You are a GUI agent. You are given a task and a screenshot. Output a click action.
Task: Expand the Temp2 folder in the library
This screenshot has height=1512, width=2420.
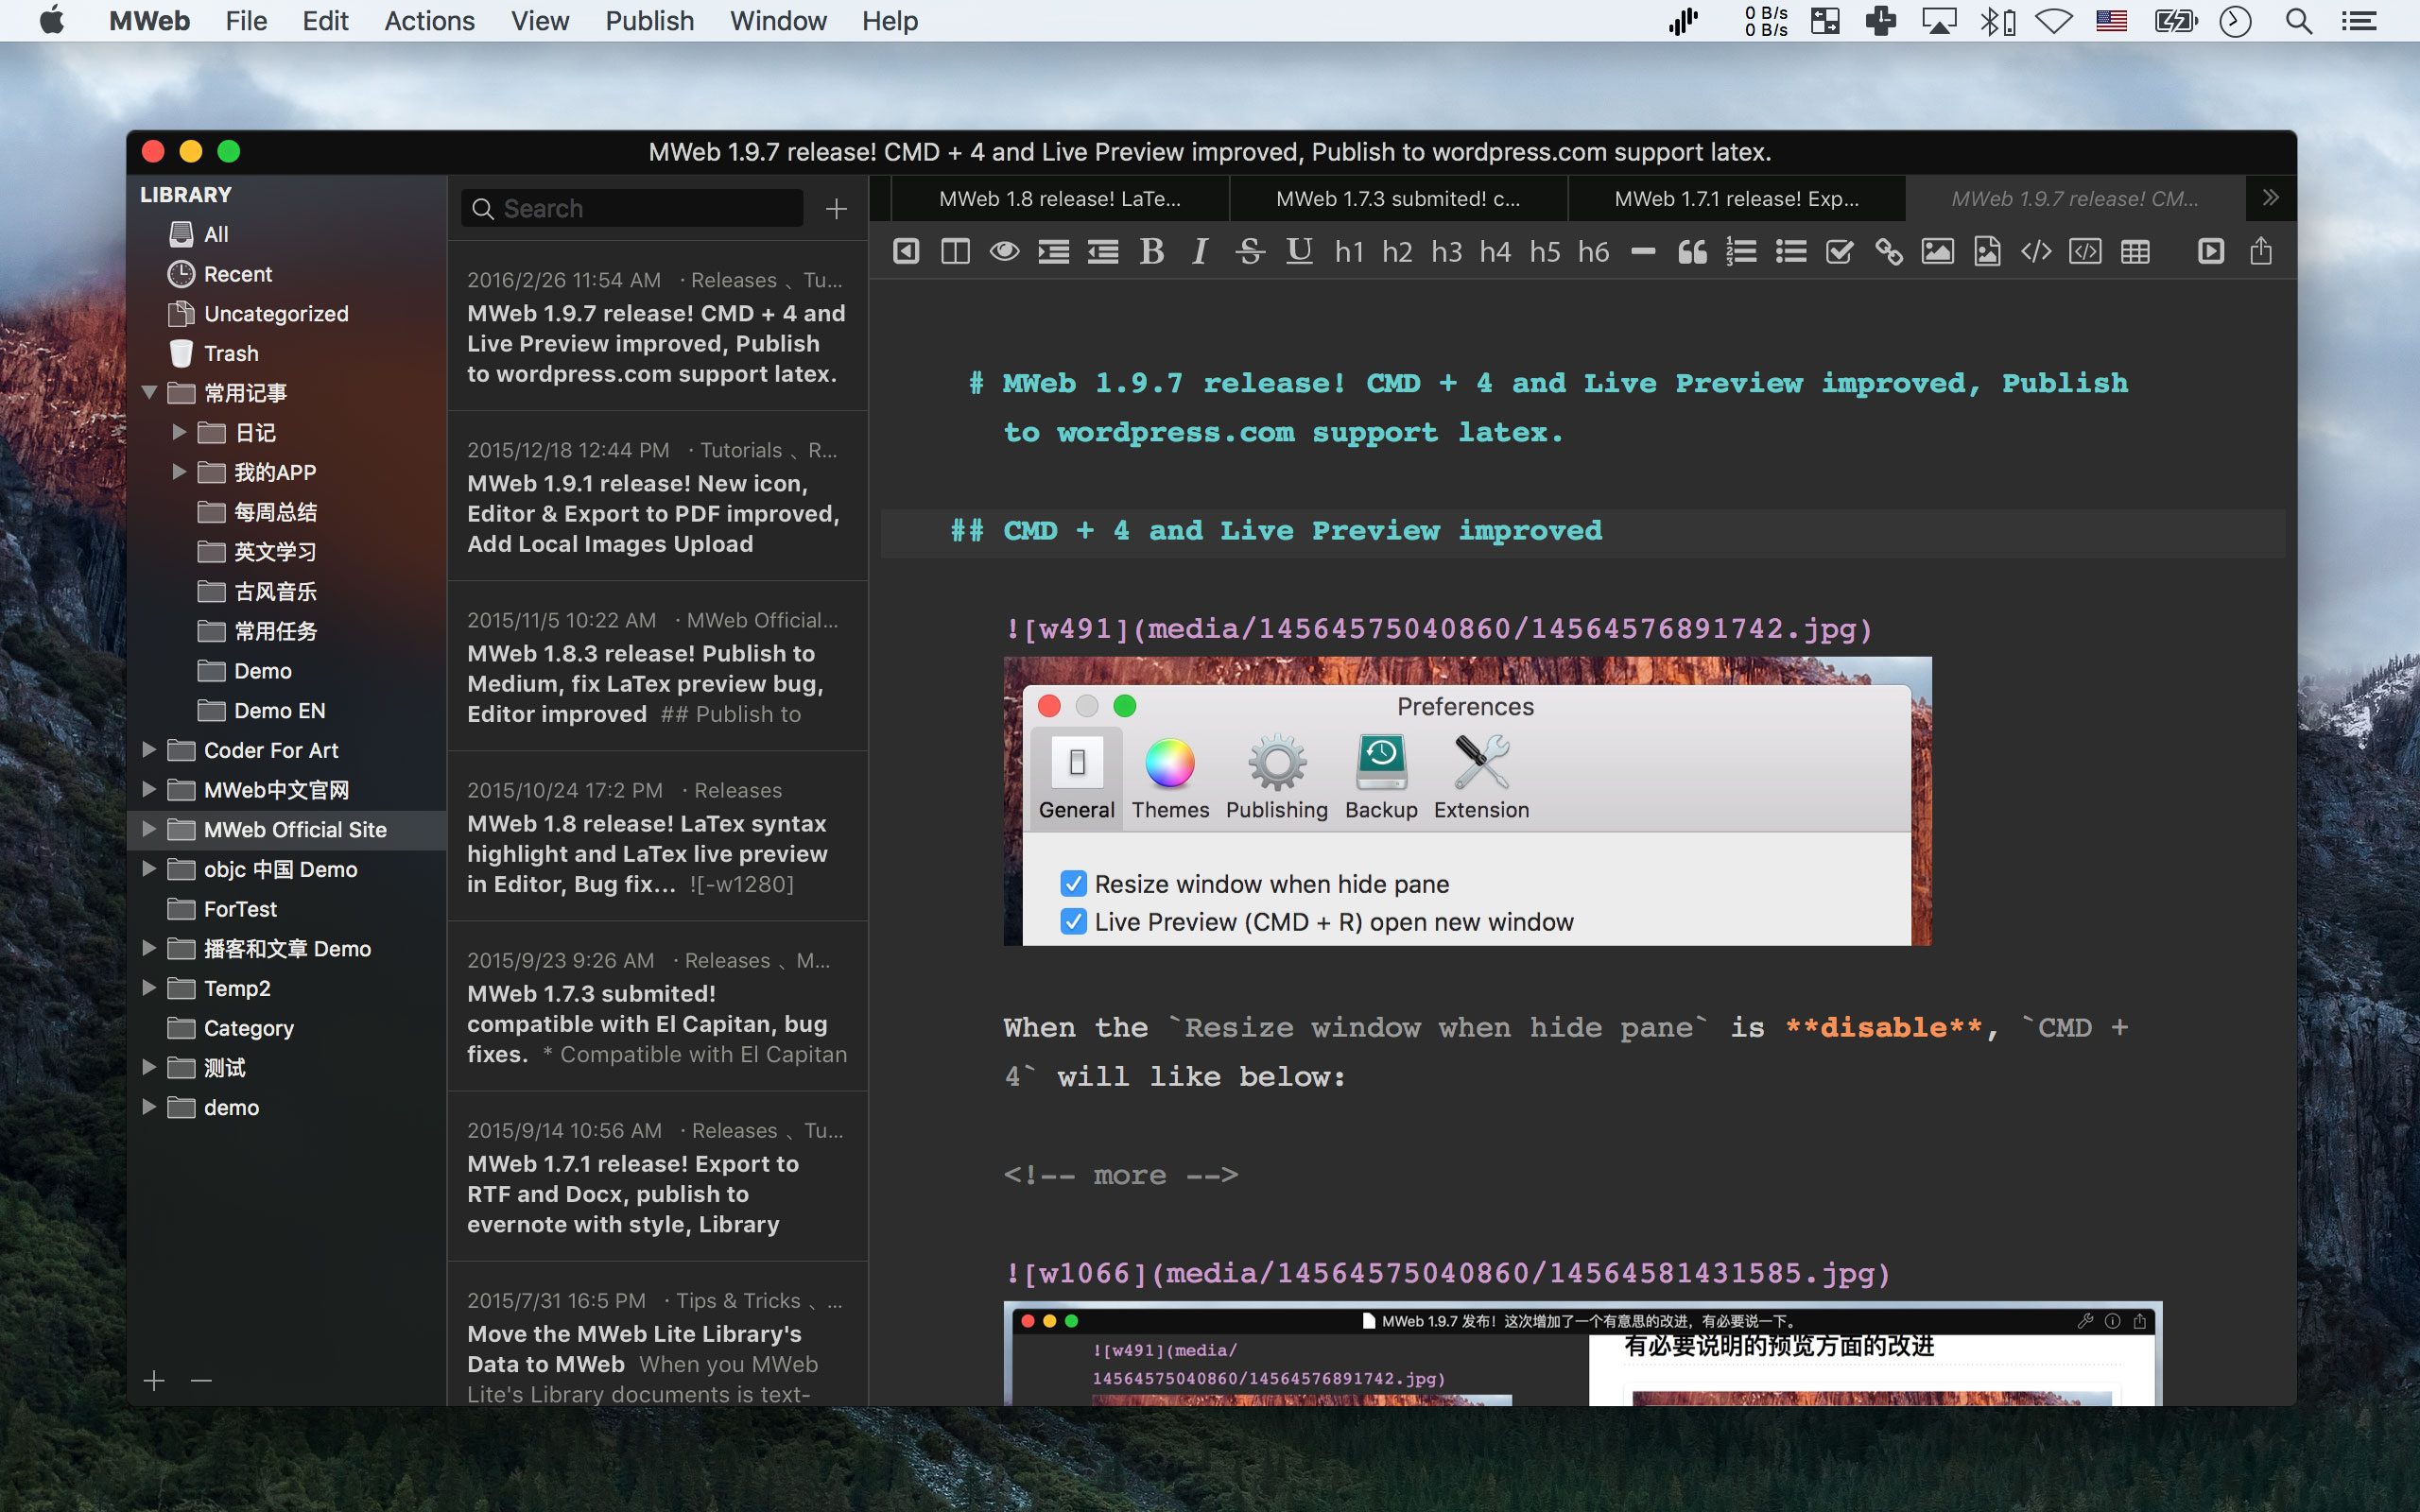pos(149,987)
